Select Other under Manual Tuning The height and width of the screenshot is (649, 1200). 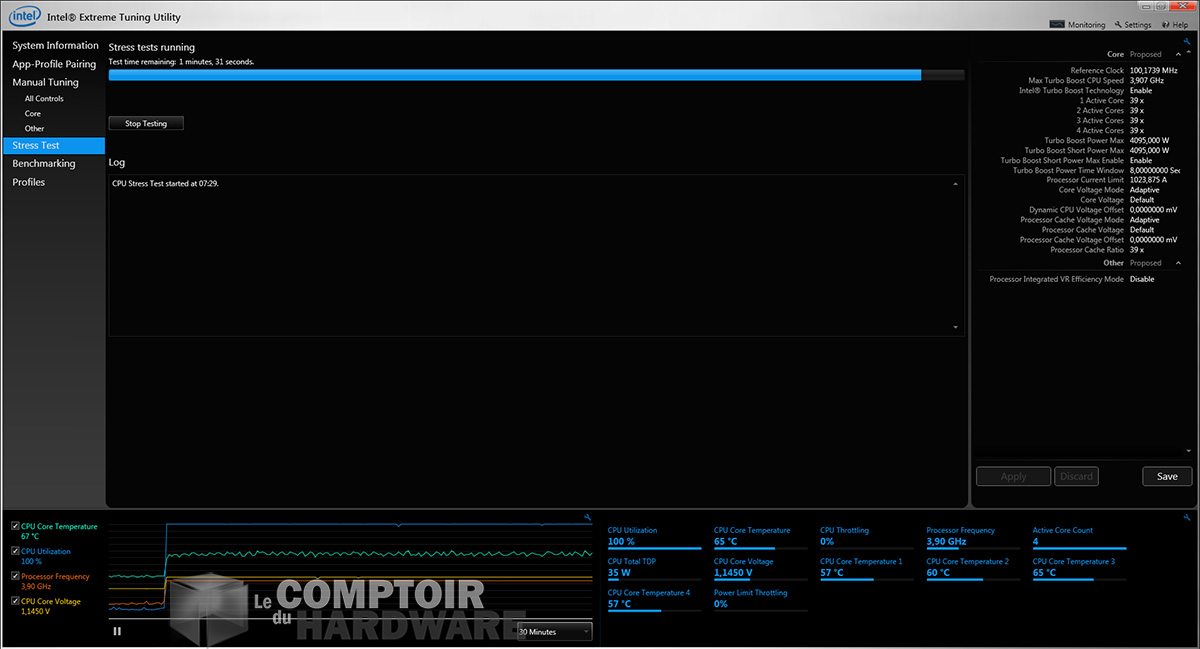[x=35, y=129]
